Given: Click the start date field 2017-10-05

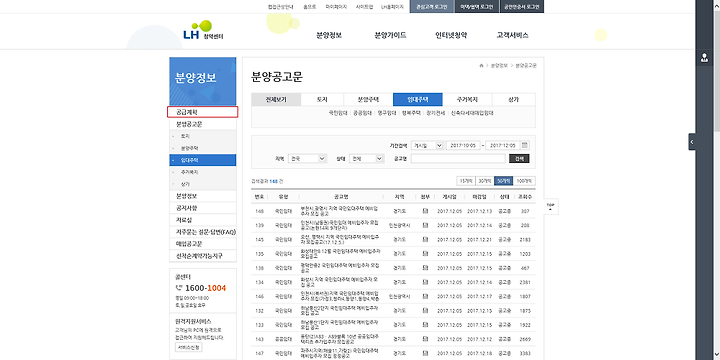Looking at the screenshot, I should [x=463, y=145].
